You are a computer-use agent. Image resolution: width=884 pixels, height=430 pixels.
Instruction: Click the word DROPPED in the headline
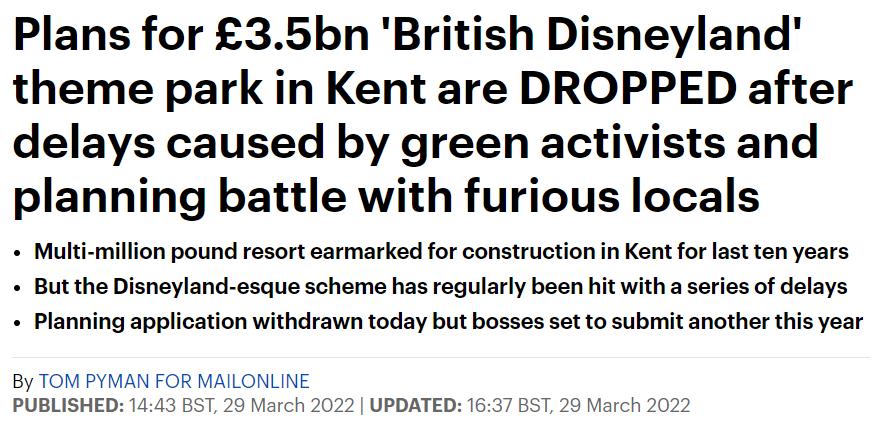(x=627, y=90)
